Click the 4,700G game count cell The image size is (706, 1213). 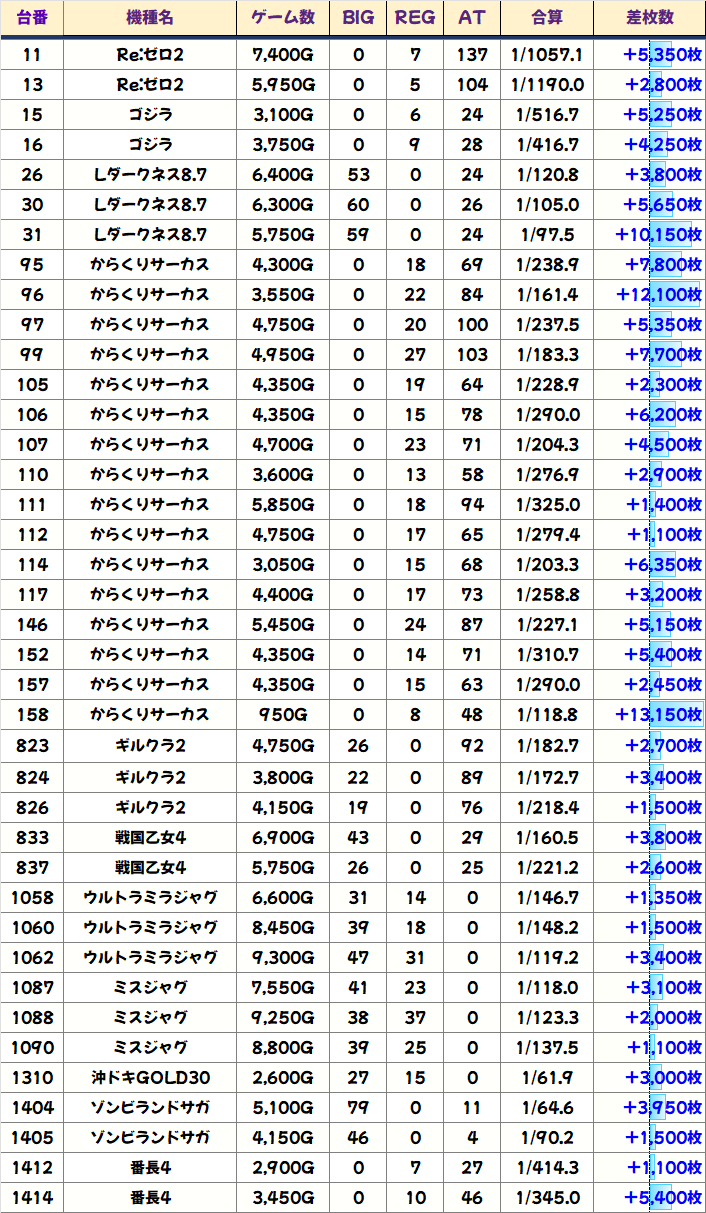click(284, 444)
